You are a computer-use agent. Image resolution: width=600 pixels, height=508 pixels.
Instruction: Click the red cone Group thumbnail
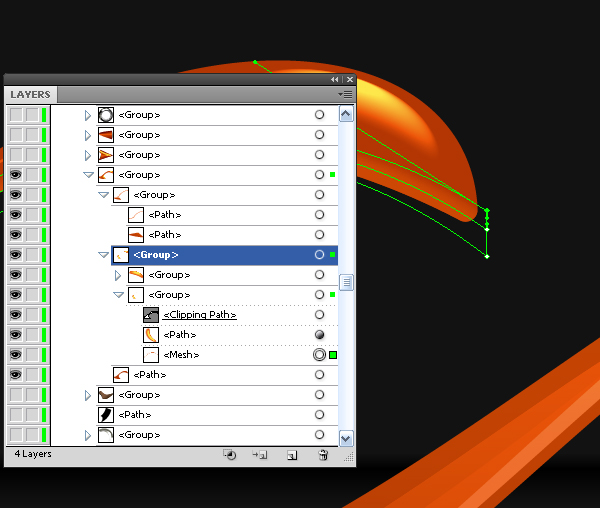click(x=106, y=135)
